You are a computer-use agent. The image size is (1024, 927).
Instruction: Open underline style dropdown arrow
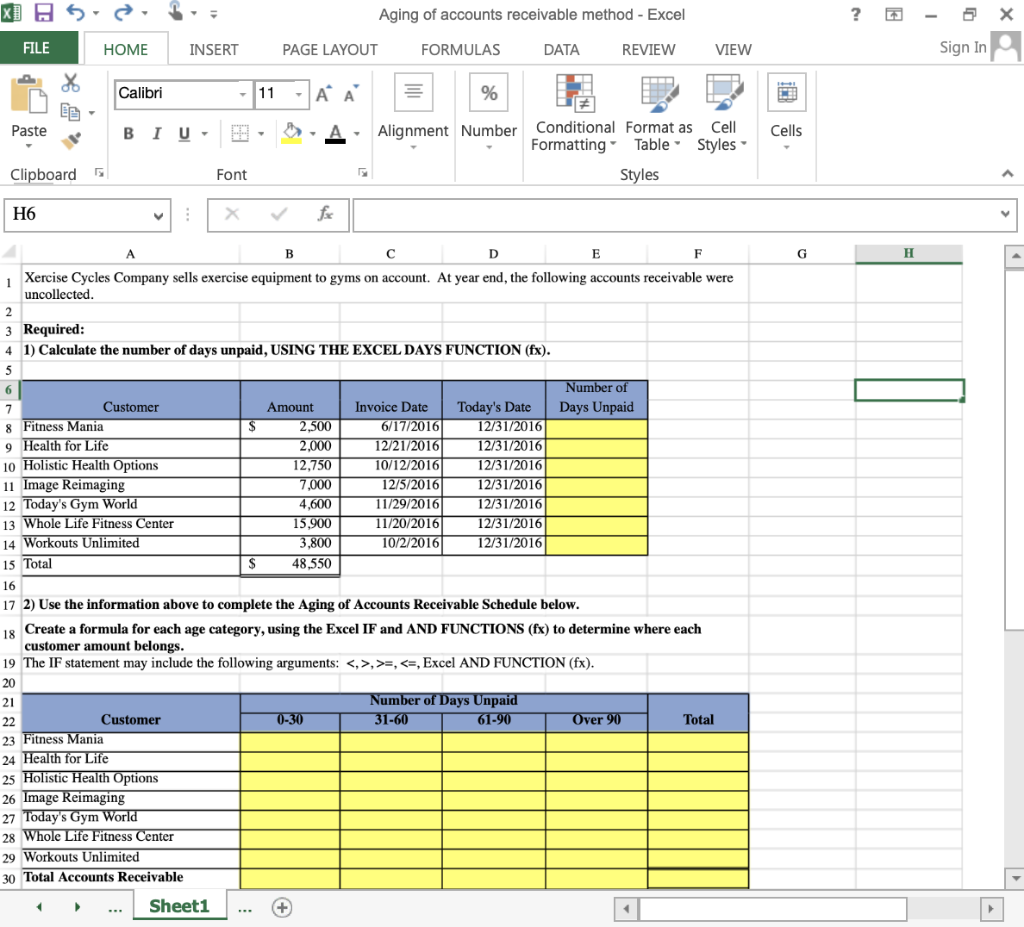pyautogui.click(x=204, y=134)
